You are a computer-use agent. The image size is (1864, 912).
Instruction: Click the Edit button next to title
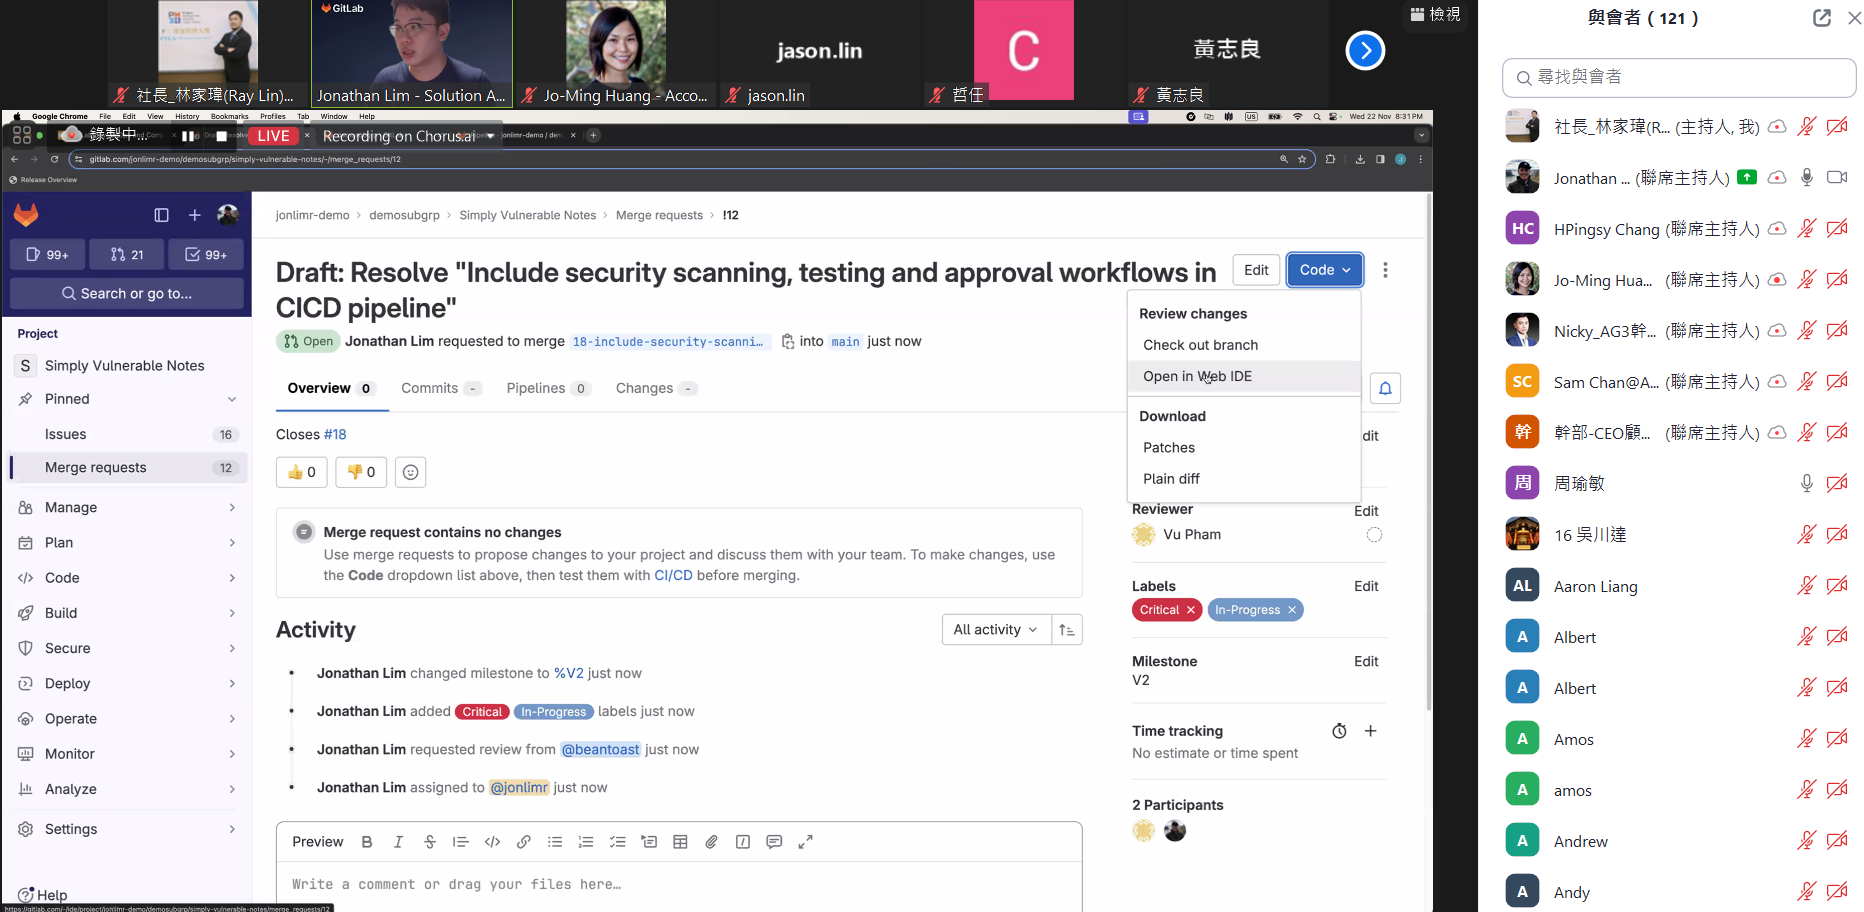click(1256, 270)
